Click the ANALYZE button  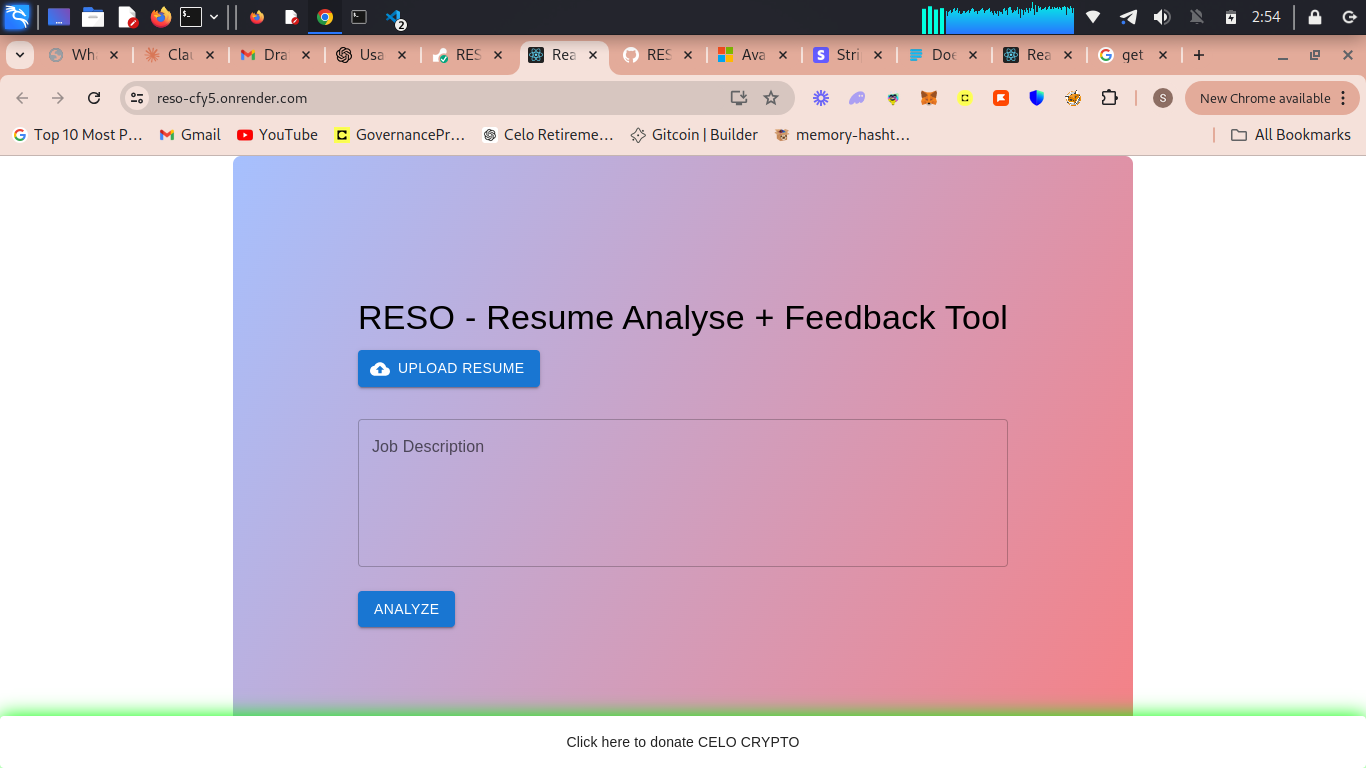(406, 609)
